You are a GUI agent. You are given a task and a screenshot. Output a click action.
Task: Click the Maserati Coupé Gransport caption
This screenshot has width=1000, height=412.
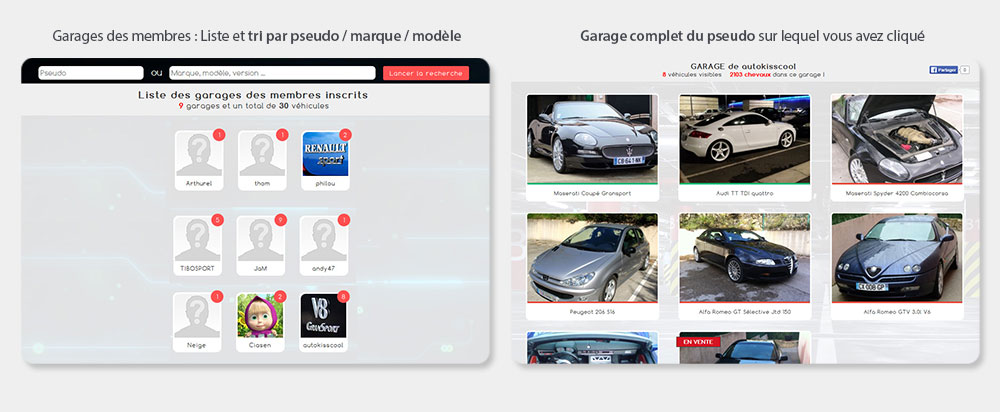pyautogui.click(x=592, y=193)
